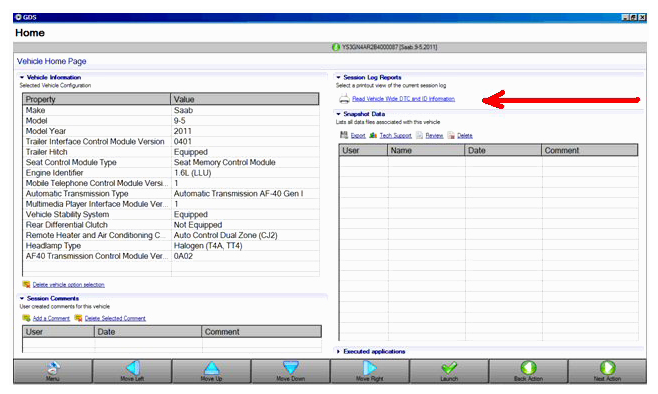Click the Export icon in Snapshot Data

click(x=344, y=135)
